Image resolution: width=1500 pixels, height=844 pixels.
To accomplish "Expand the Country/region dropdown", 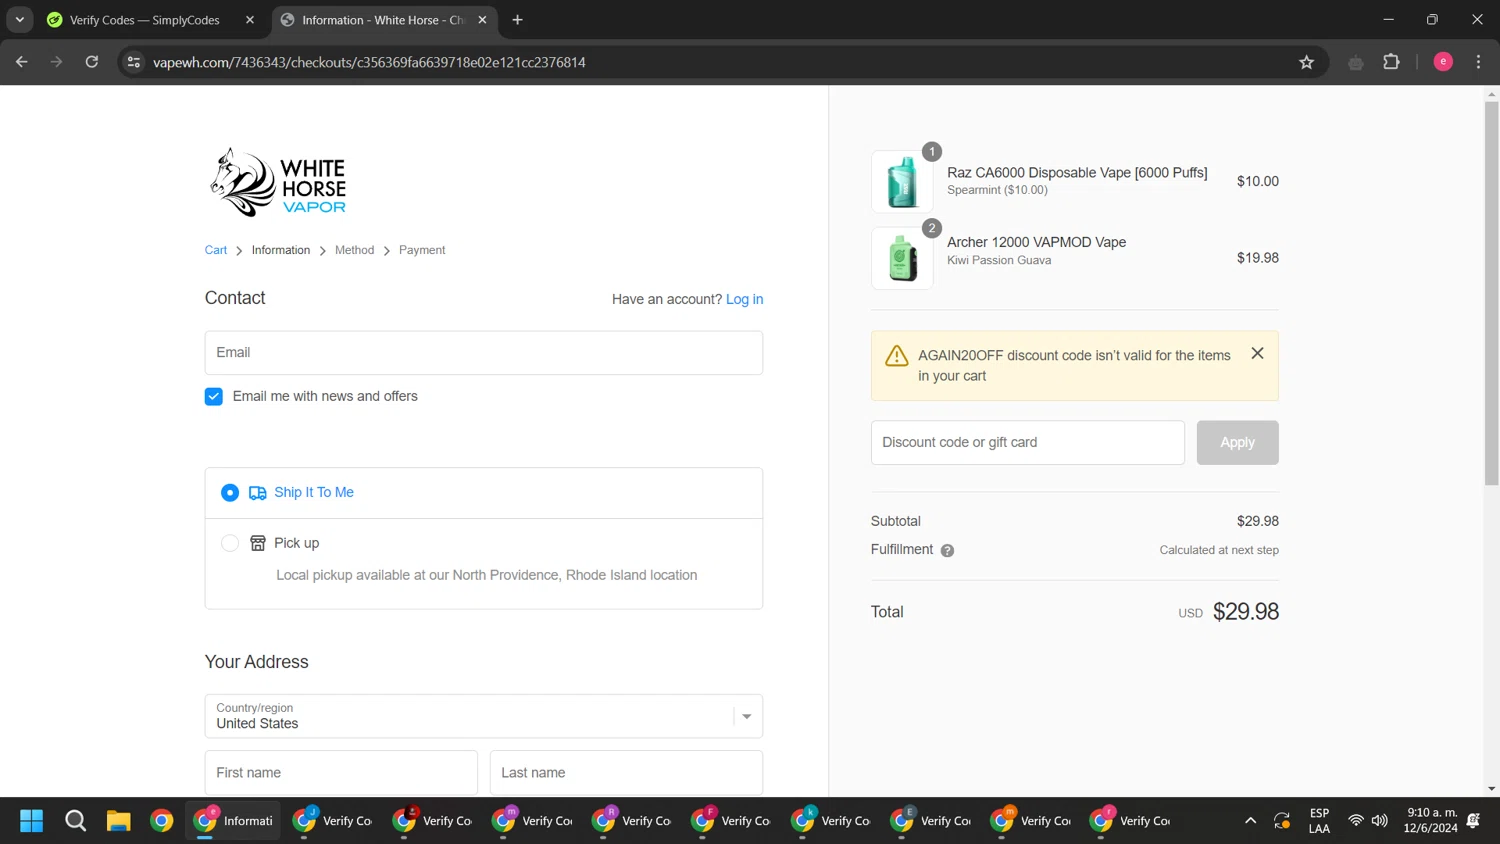I will click(746, 716).
